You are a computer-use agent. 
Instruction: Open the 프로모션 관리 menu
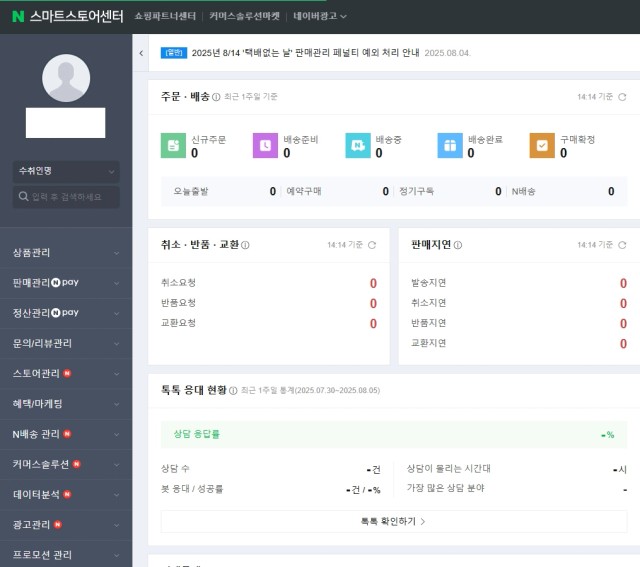click(66, 555)
